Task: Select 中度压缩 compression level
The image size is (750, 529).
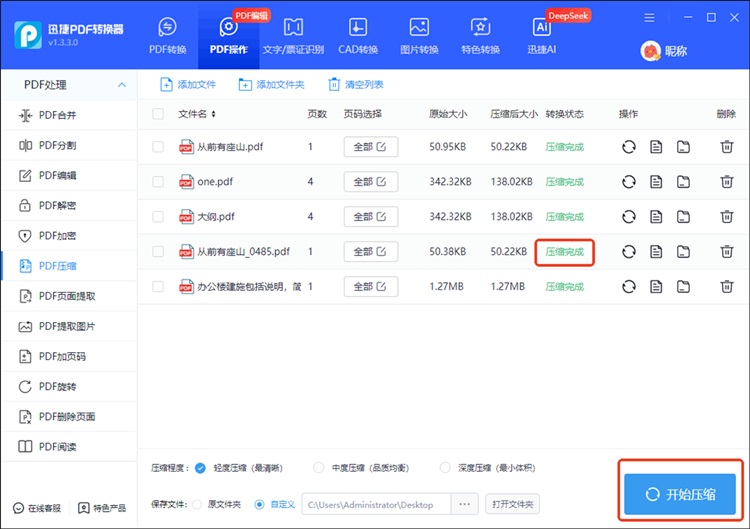Action: 319,467
